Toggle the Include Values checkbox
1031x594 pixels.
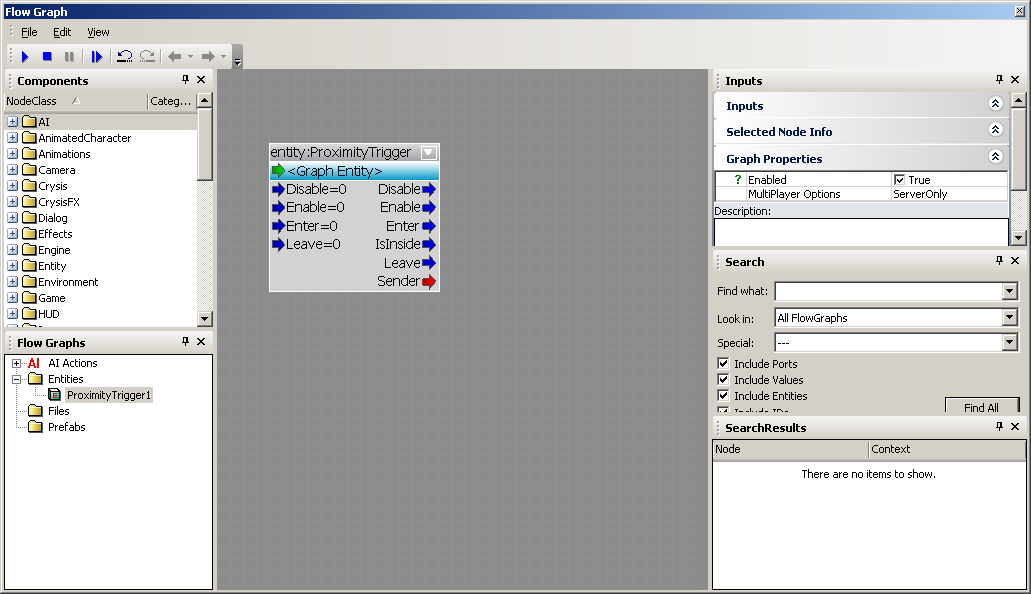pyautogui.click(x=723, y=379)
